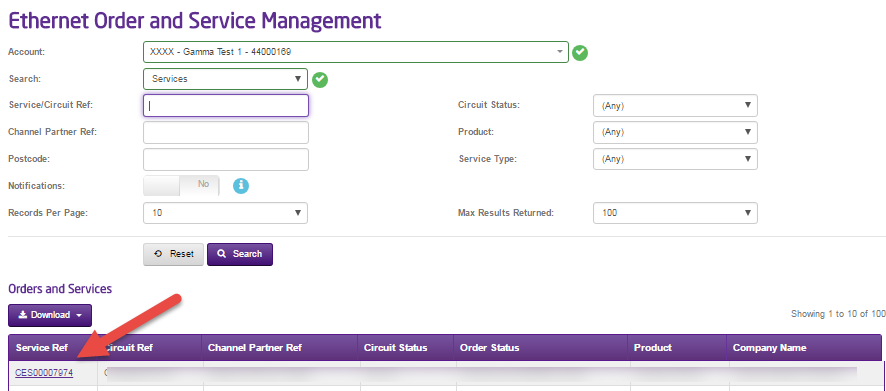This screenshot has width=886, height=391.
Task: Open the Records Per Page dropdown
Action: pos(225,213)
